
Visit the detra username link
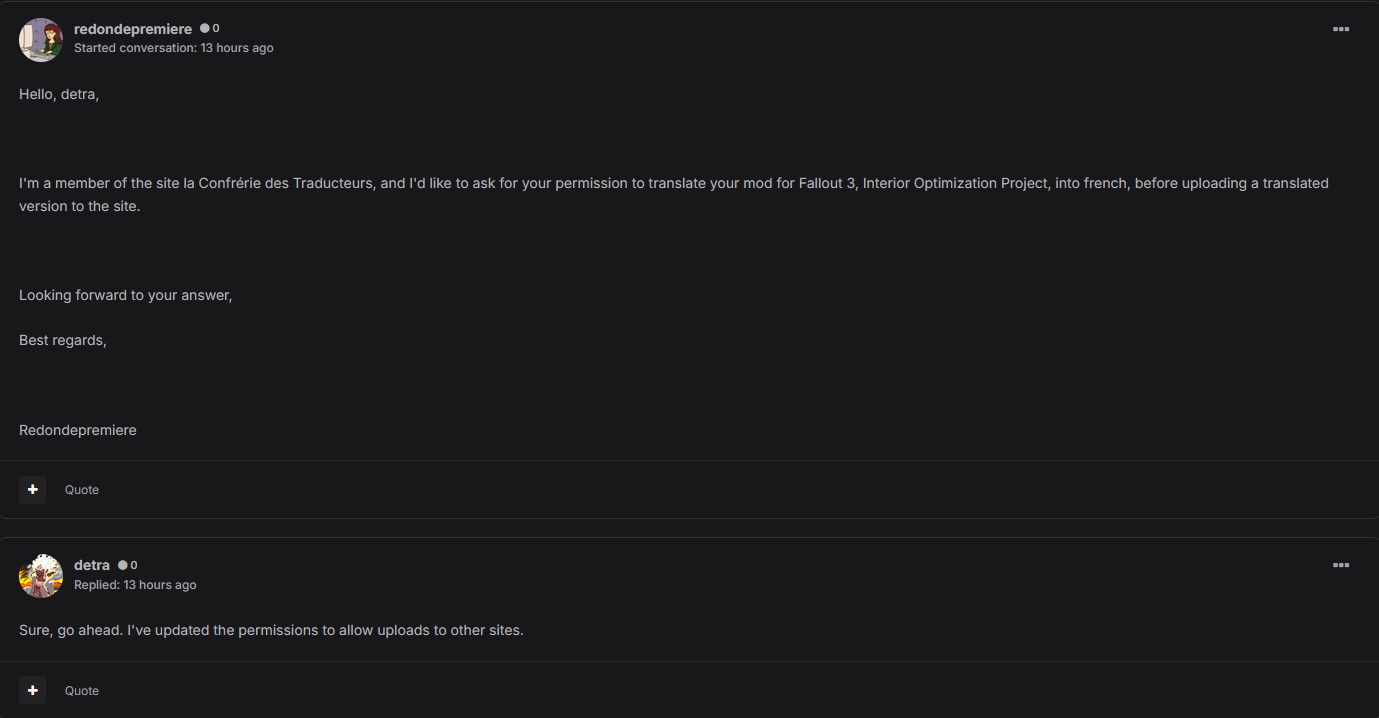tap(92, 565)
